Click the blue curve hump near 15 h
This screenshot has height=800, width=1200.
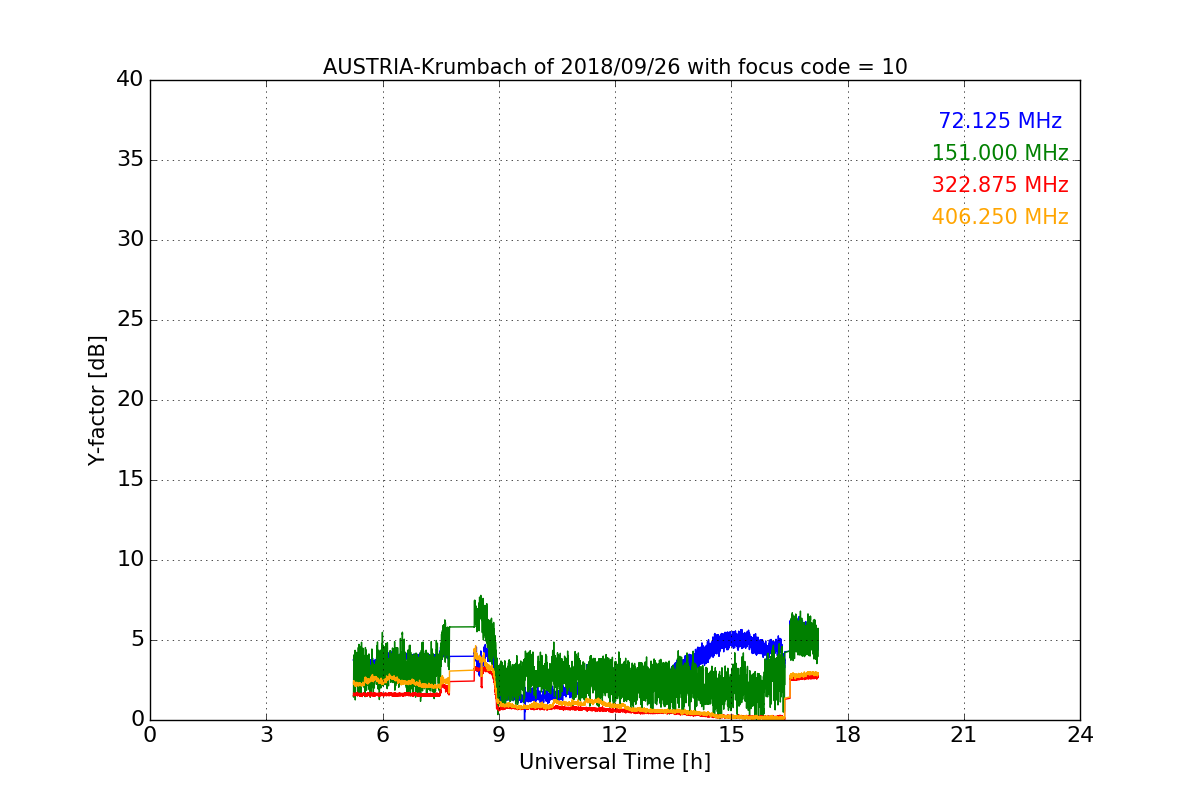click(x=733, y=640)
